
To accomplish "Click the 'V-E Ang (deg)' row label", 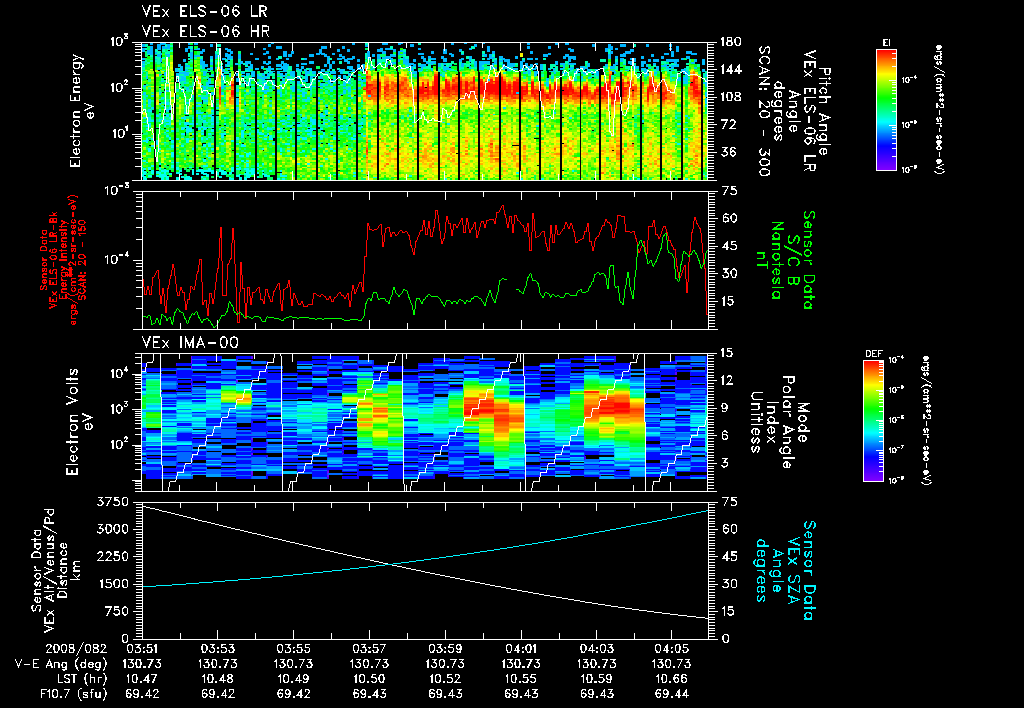I will click(61, 664).
